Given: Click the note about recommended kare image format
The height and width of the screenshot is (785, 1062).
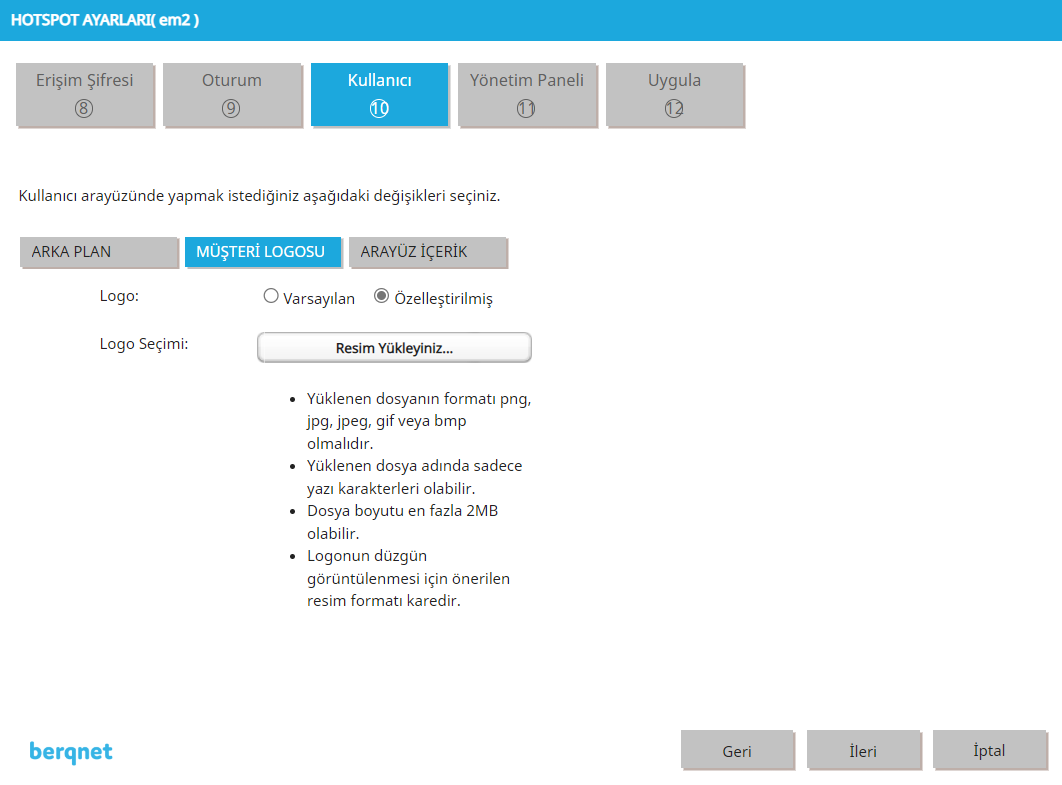Looking at the screenshot, I should 408,578.
